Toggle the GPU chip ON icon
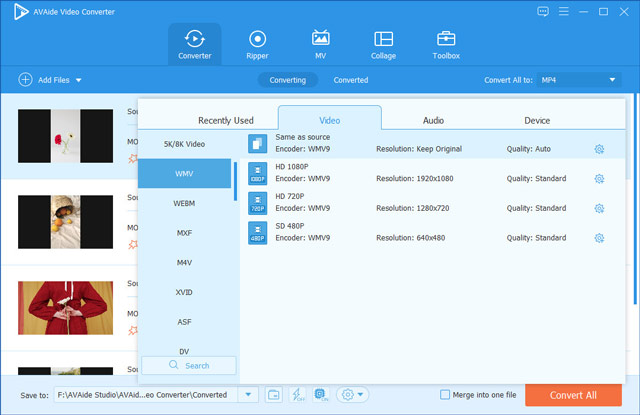640x415 pixels. click(321, 395)
